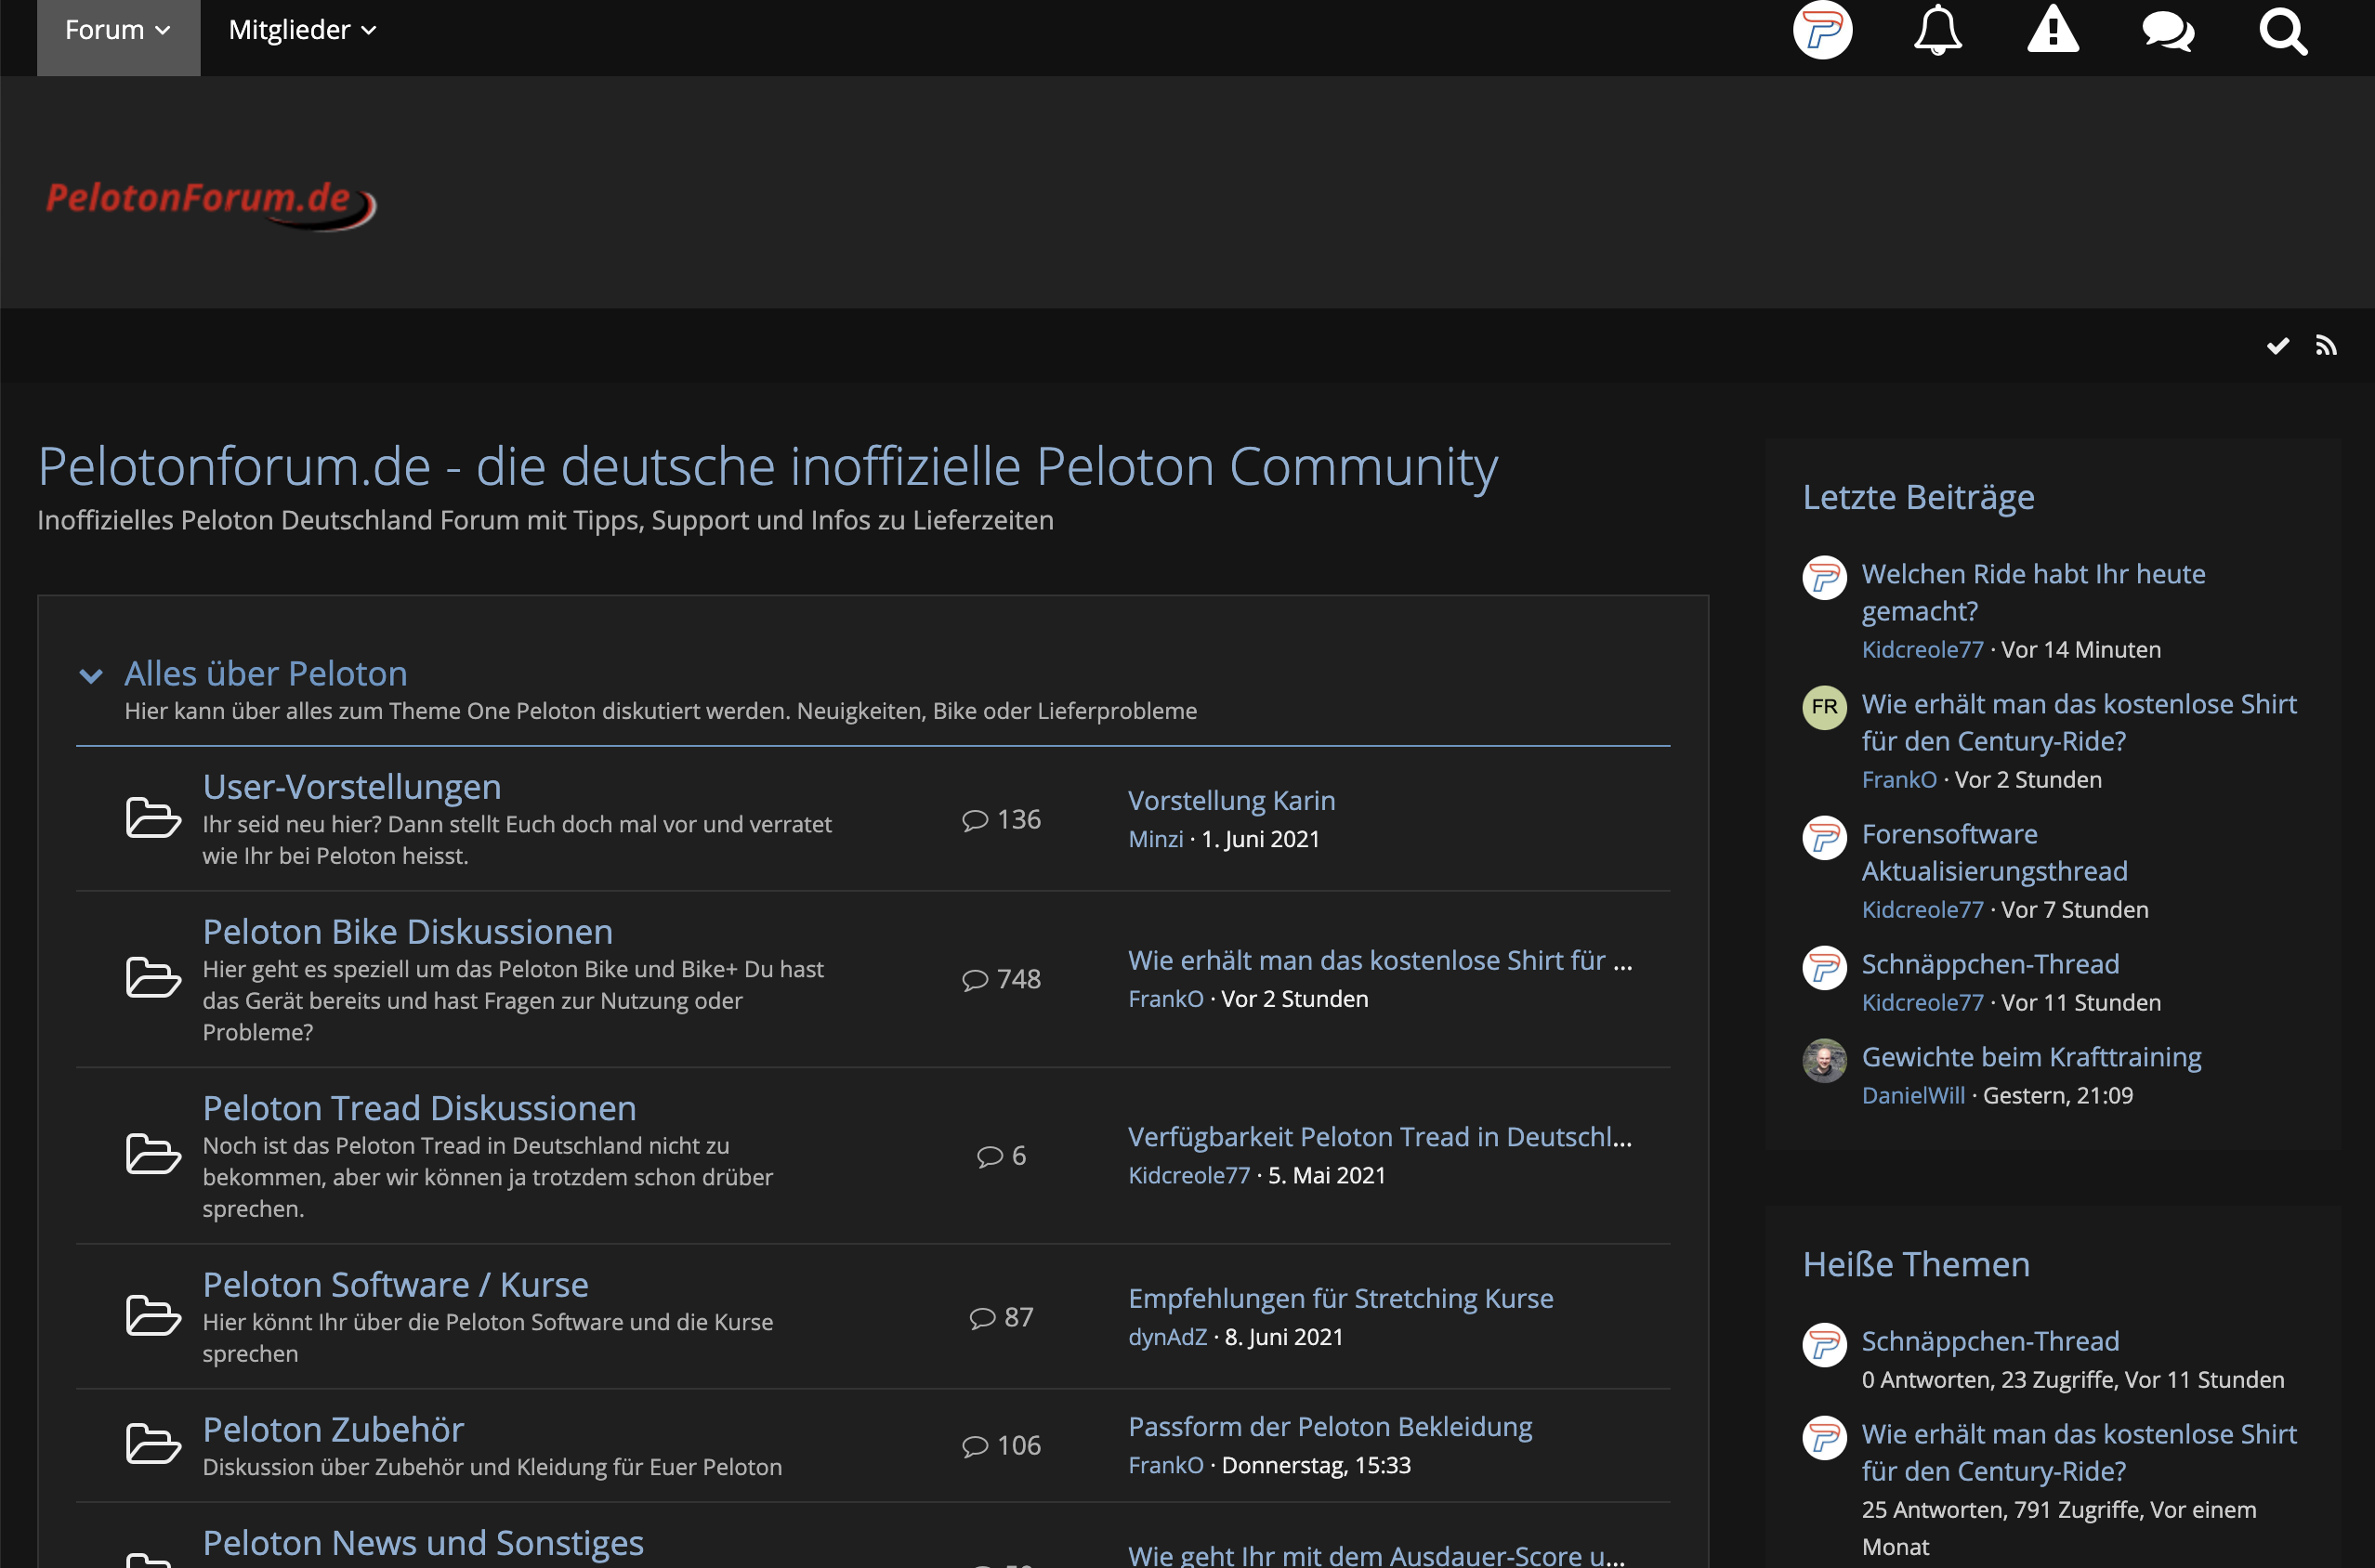Open user Minzi's profile
The image size is (2375, 1568).
coord(1156,840)
